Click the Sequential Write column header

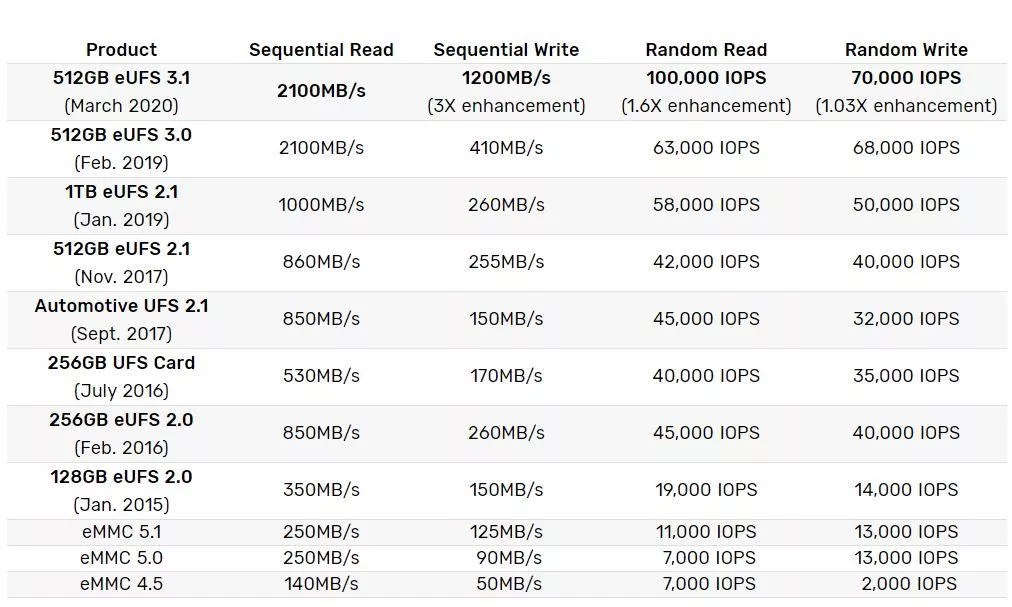click(x=506, y=49)
